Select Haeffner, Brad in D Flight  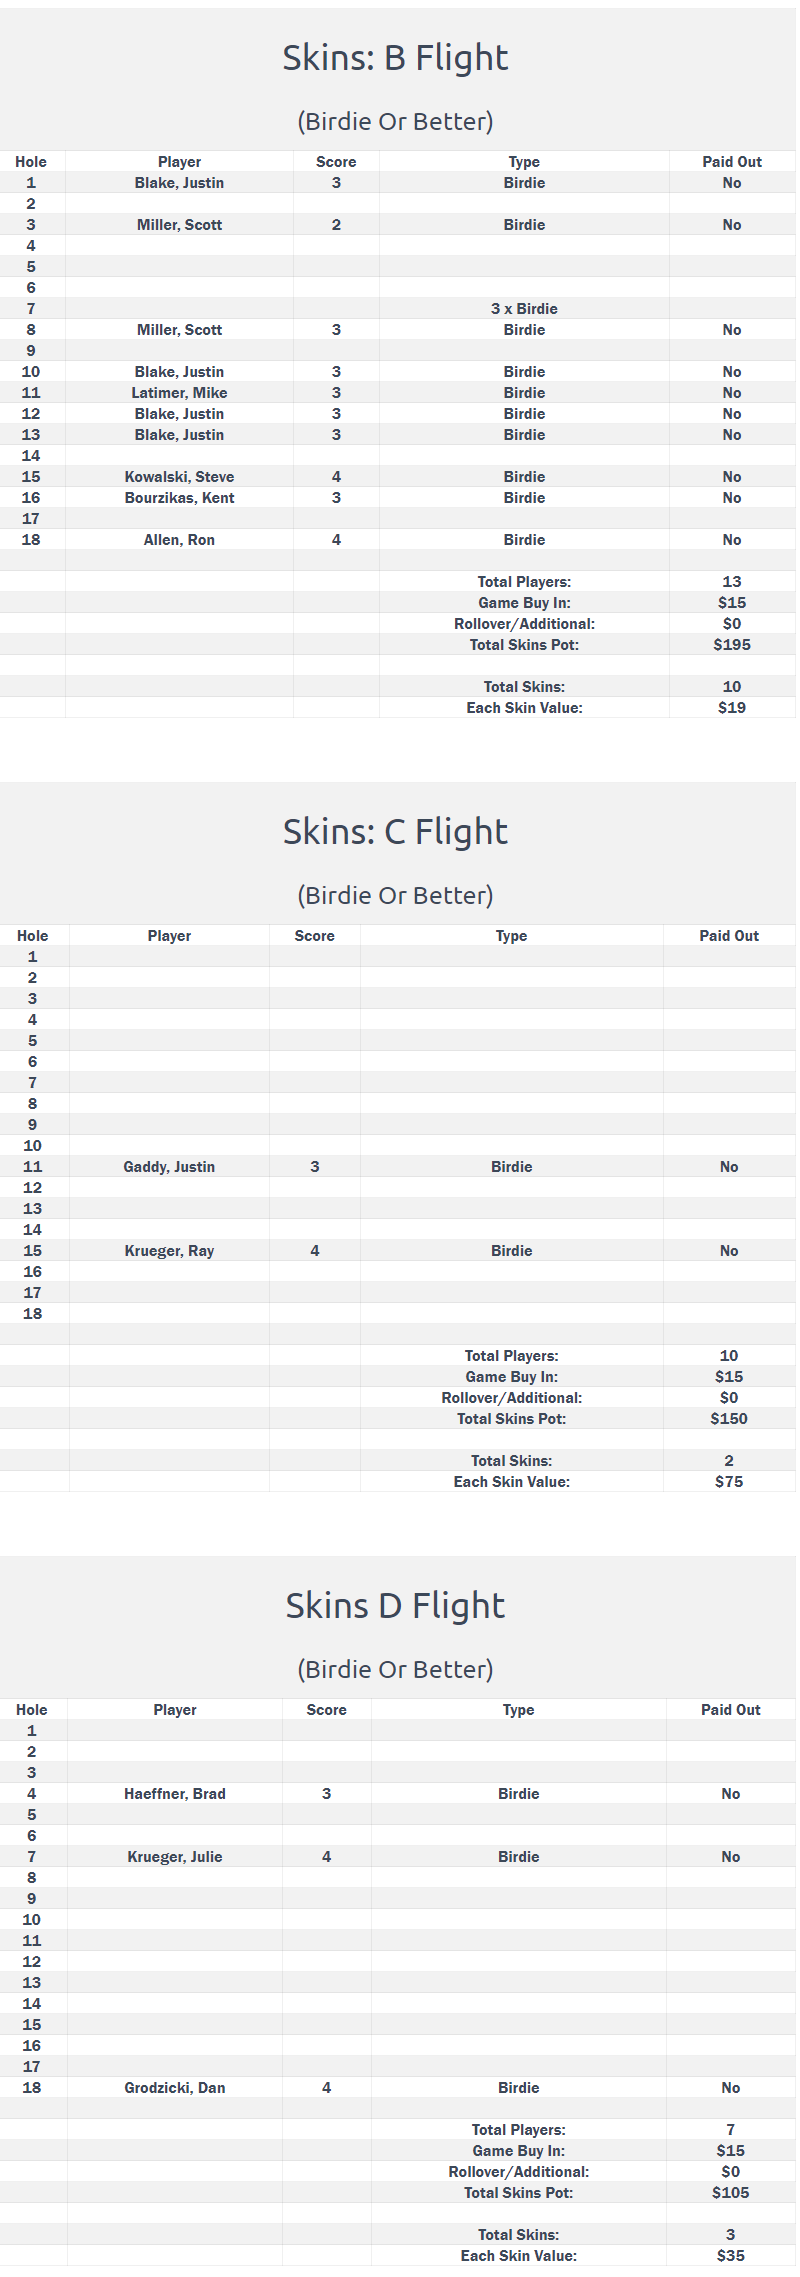pyautogui.click(x=175, y=1794)
